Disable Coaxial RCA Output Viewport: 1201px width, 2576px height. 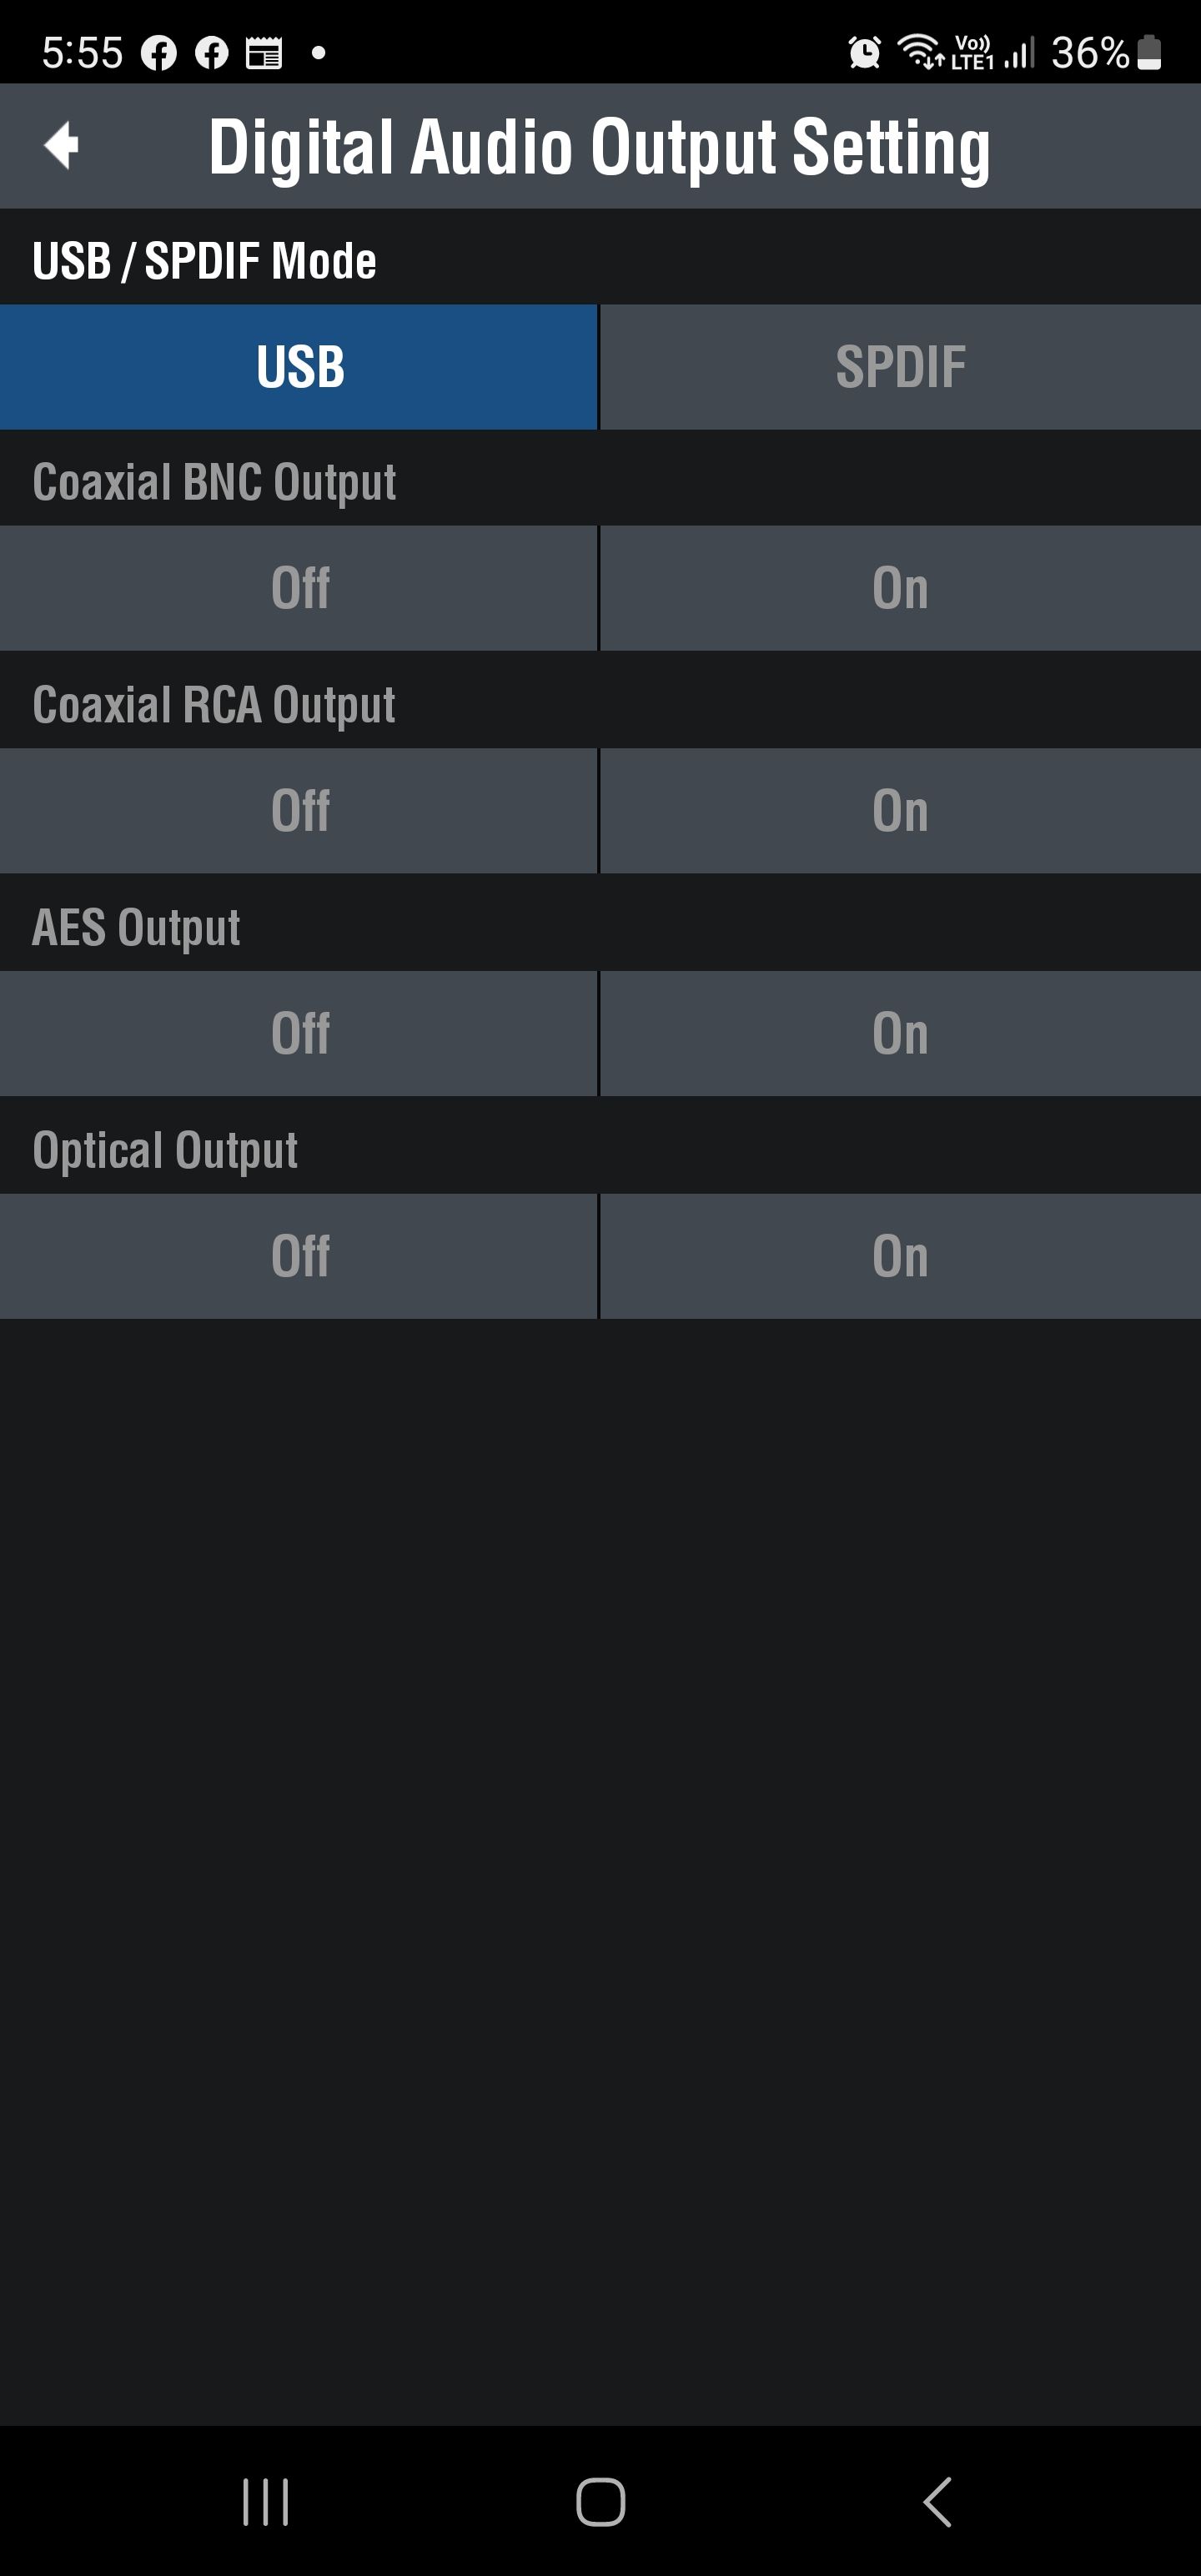tap(299, 811)
